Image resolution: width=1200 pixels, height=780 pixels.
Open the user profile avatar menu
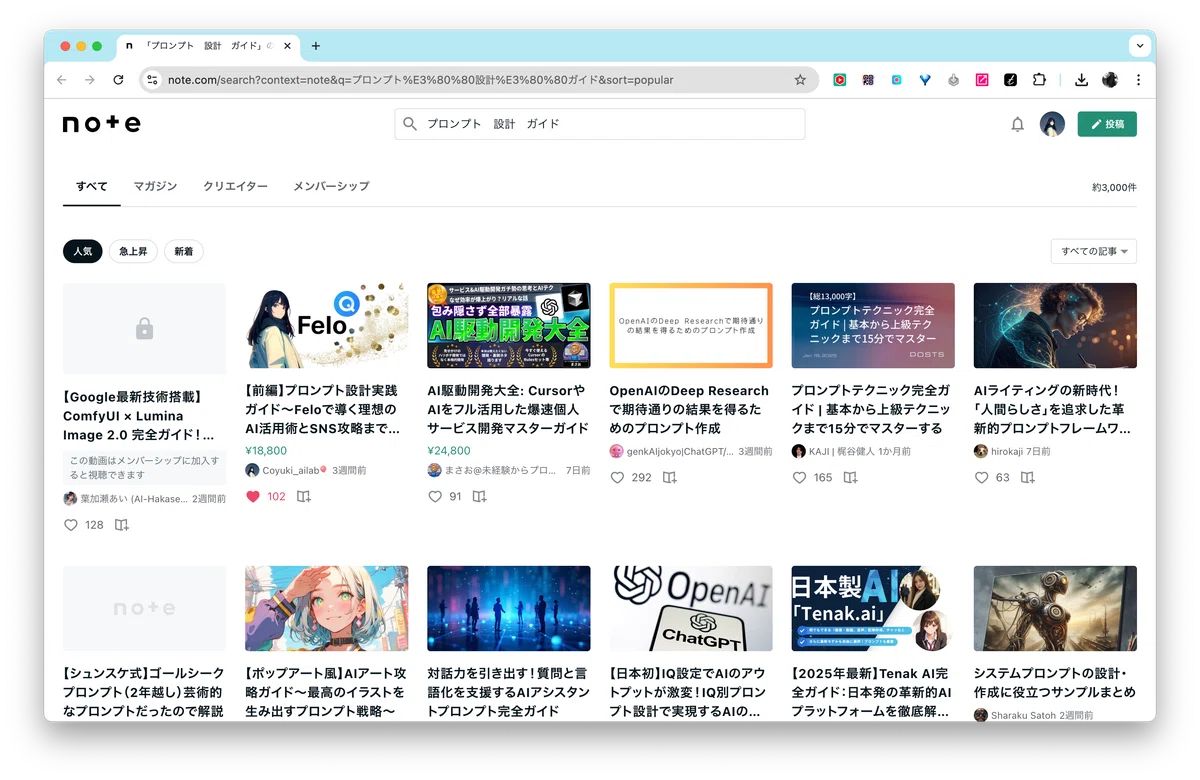1052,124
